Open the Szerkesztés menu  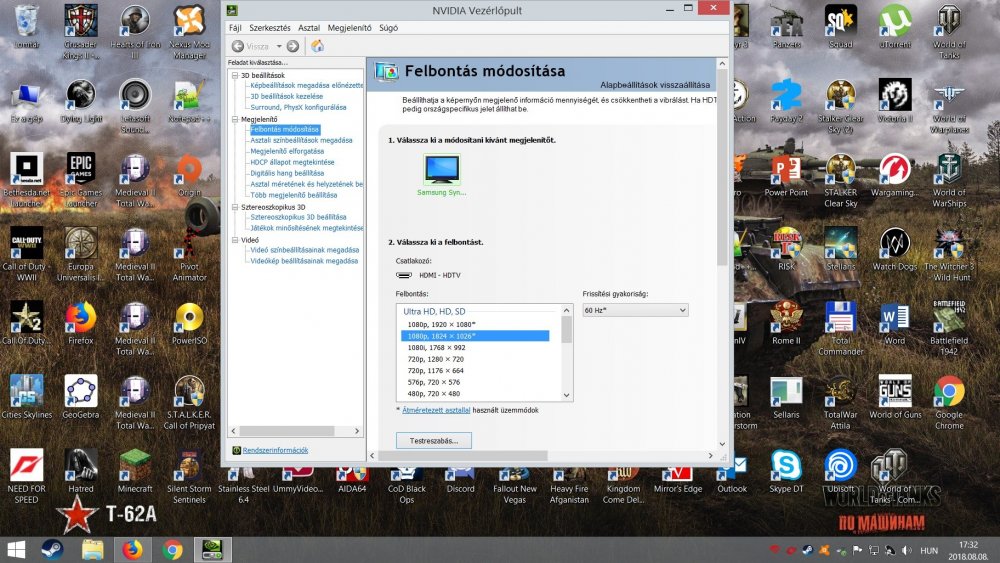(270, 28)
